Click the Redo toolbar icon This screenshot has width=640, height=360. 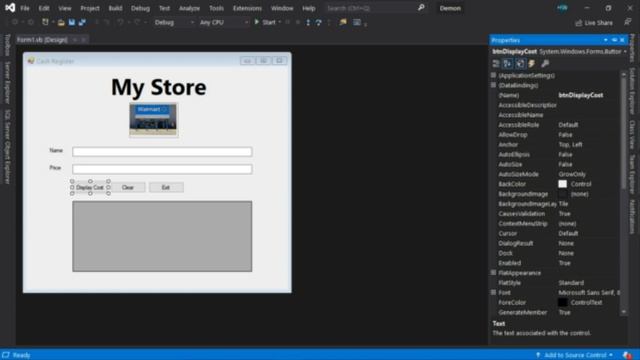pyautogui.click(x=137, y=22)
